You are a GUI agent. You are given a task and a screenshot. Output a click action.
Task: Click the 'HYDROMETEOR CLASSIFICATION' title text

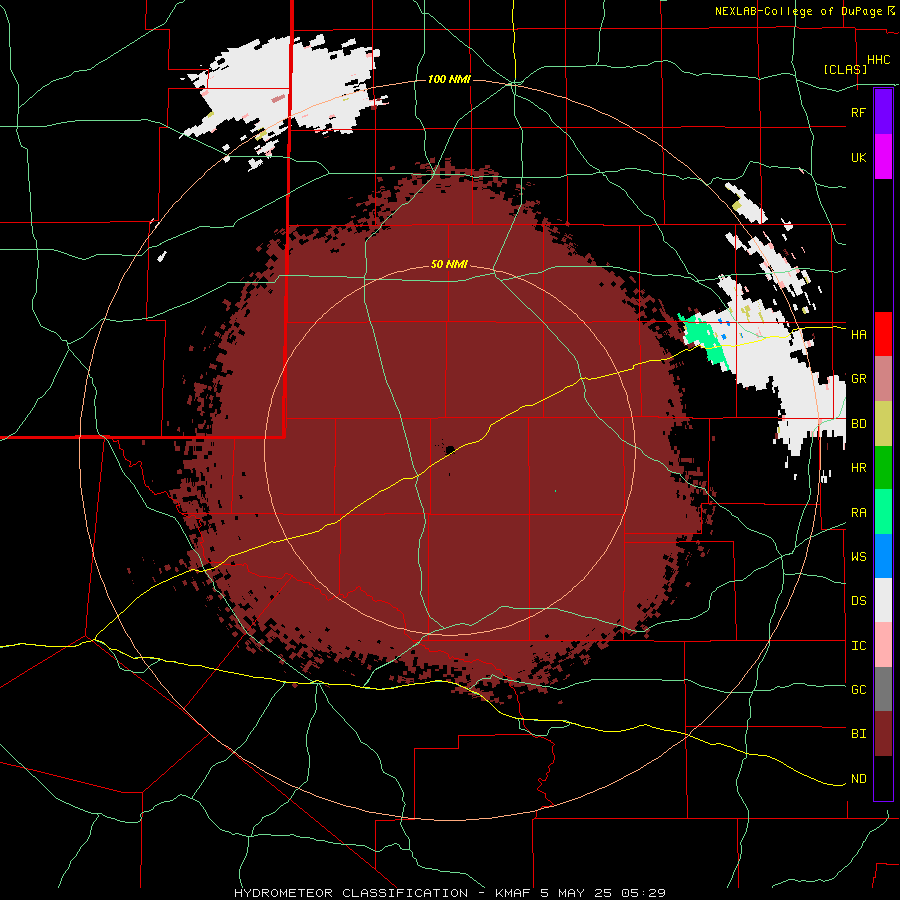click(350, 893)
